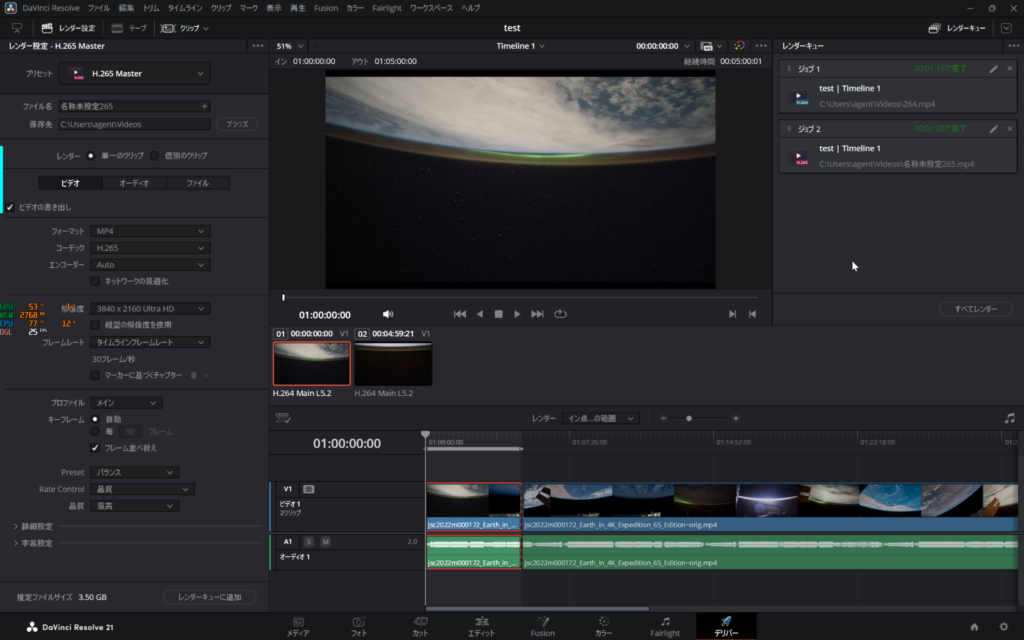This screenshot has width=1024, height=640.
Task: Remove ジョブ 1 from render queue
Action: click(1010, 69)
